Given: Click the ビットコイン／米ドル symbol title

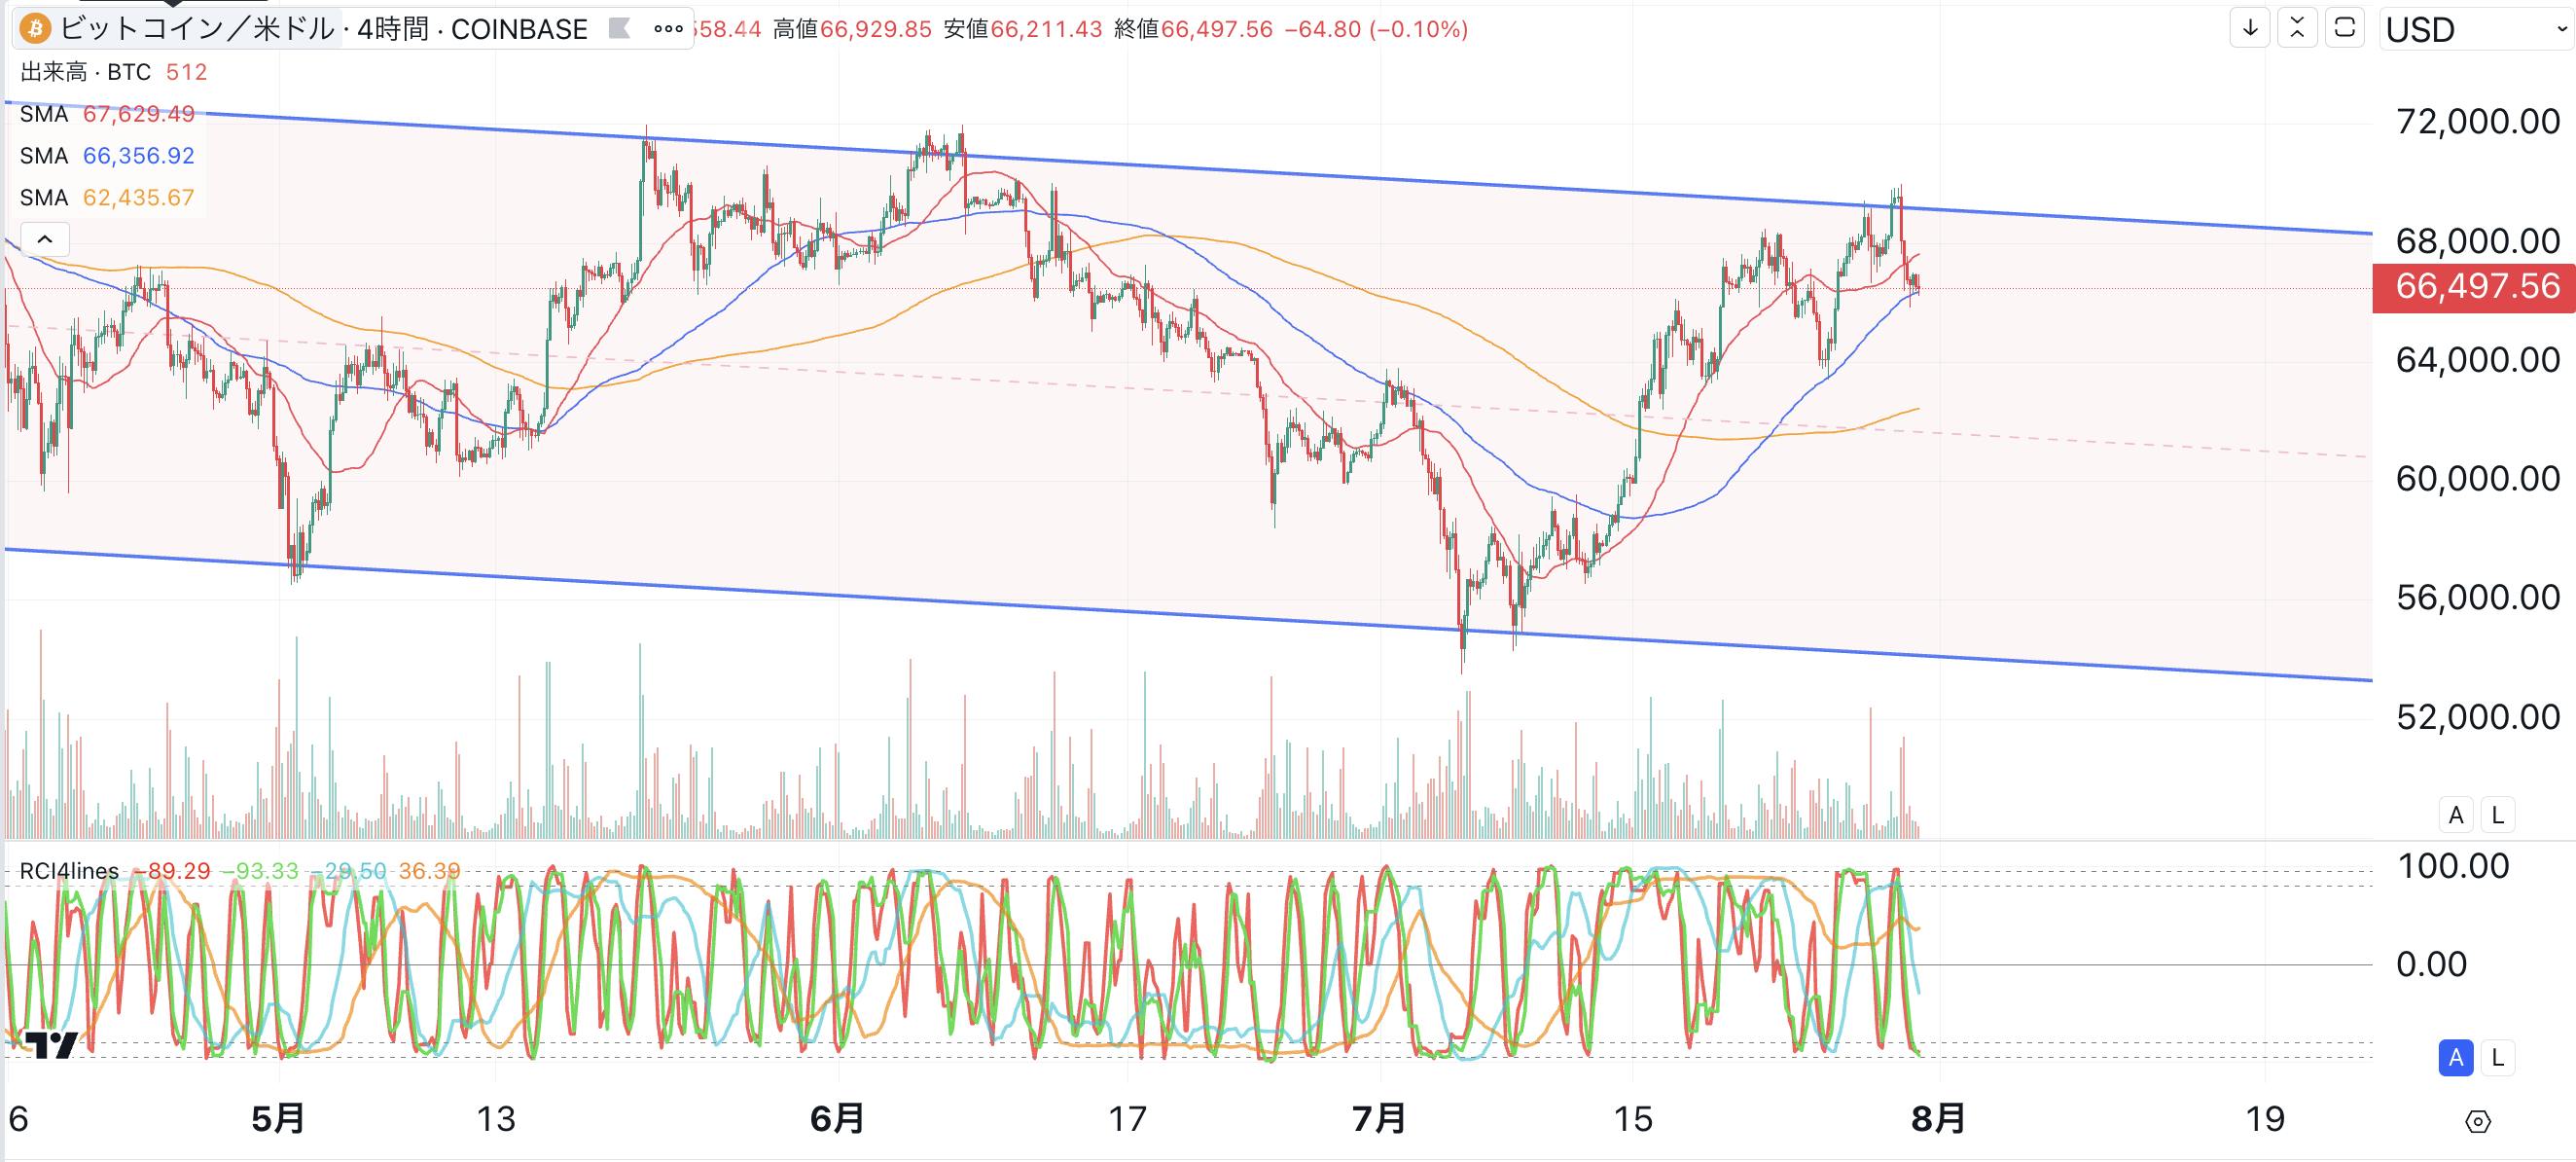Looking at the screenshot, I should point(197,29).
